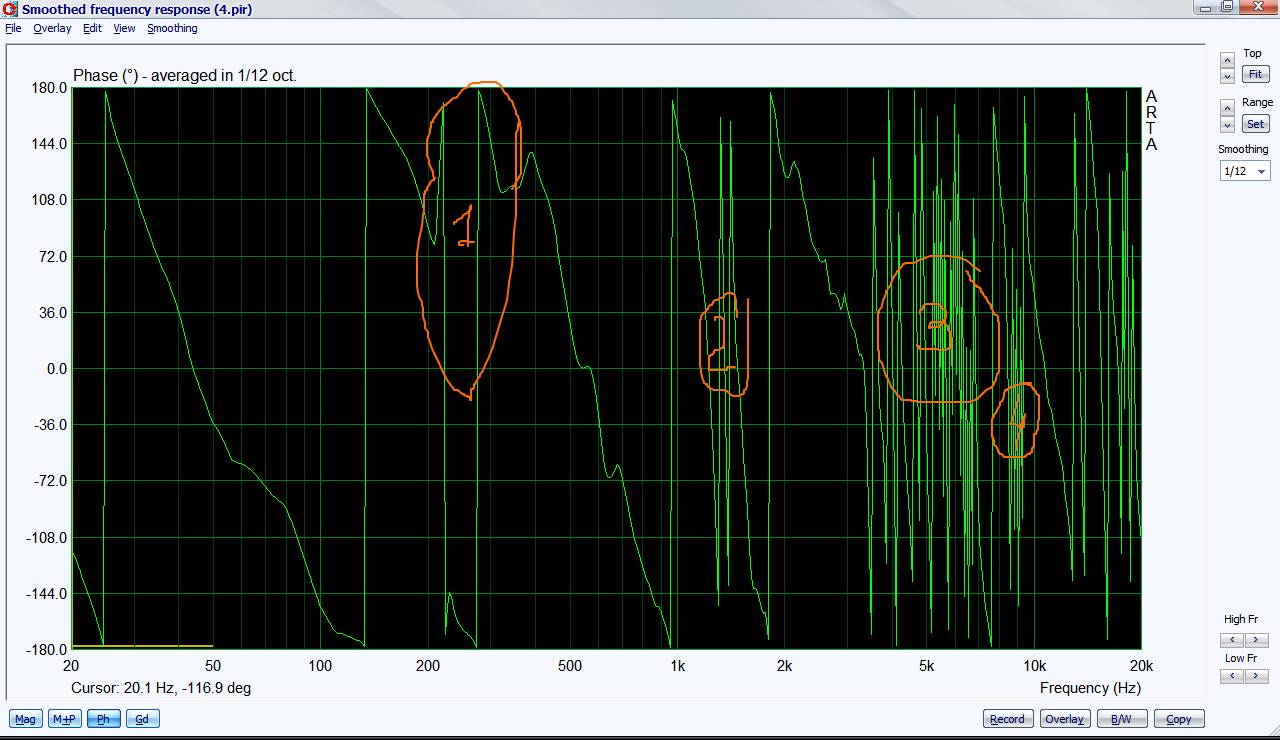Lower Range using its down arrow
The height and width of the screenshot is (740, 1280).
click(x=1227, y=125)
